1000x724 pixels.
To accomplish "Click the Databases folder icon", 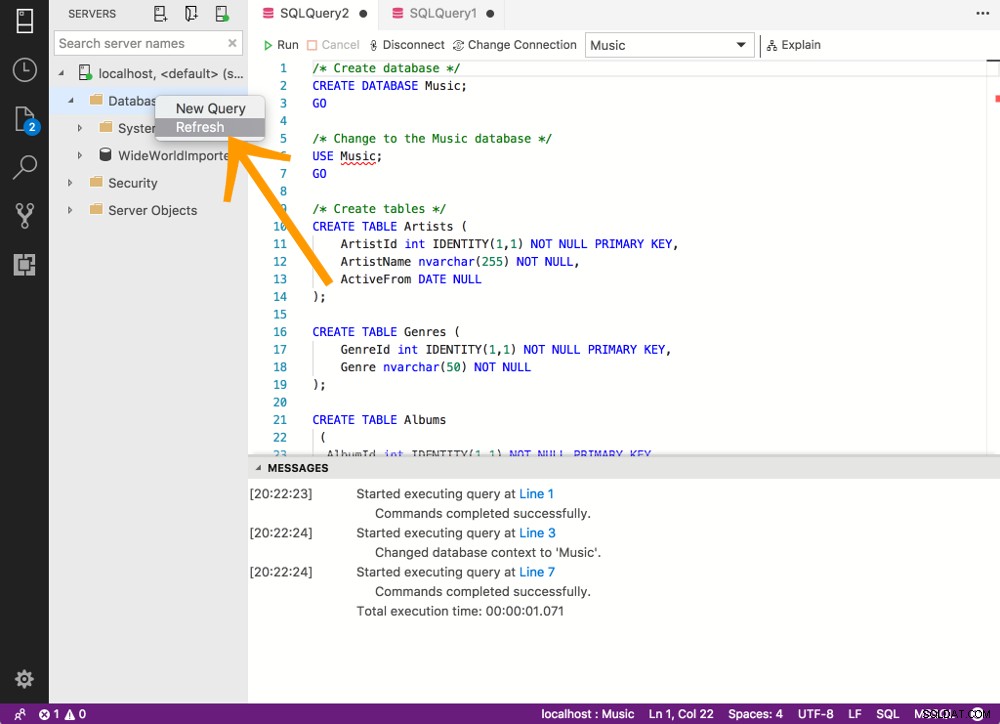I will click(96, 100).
